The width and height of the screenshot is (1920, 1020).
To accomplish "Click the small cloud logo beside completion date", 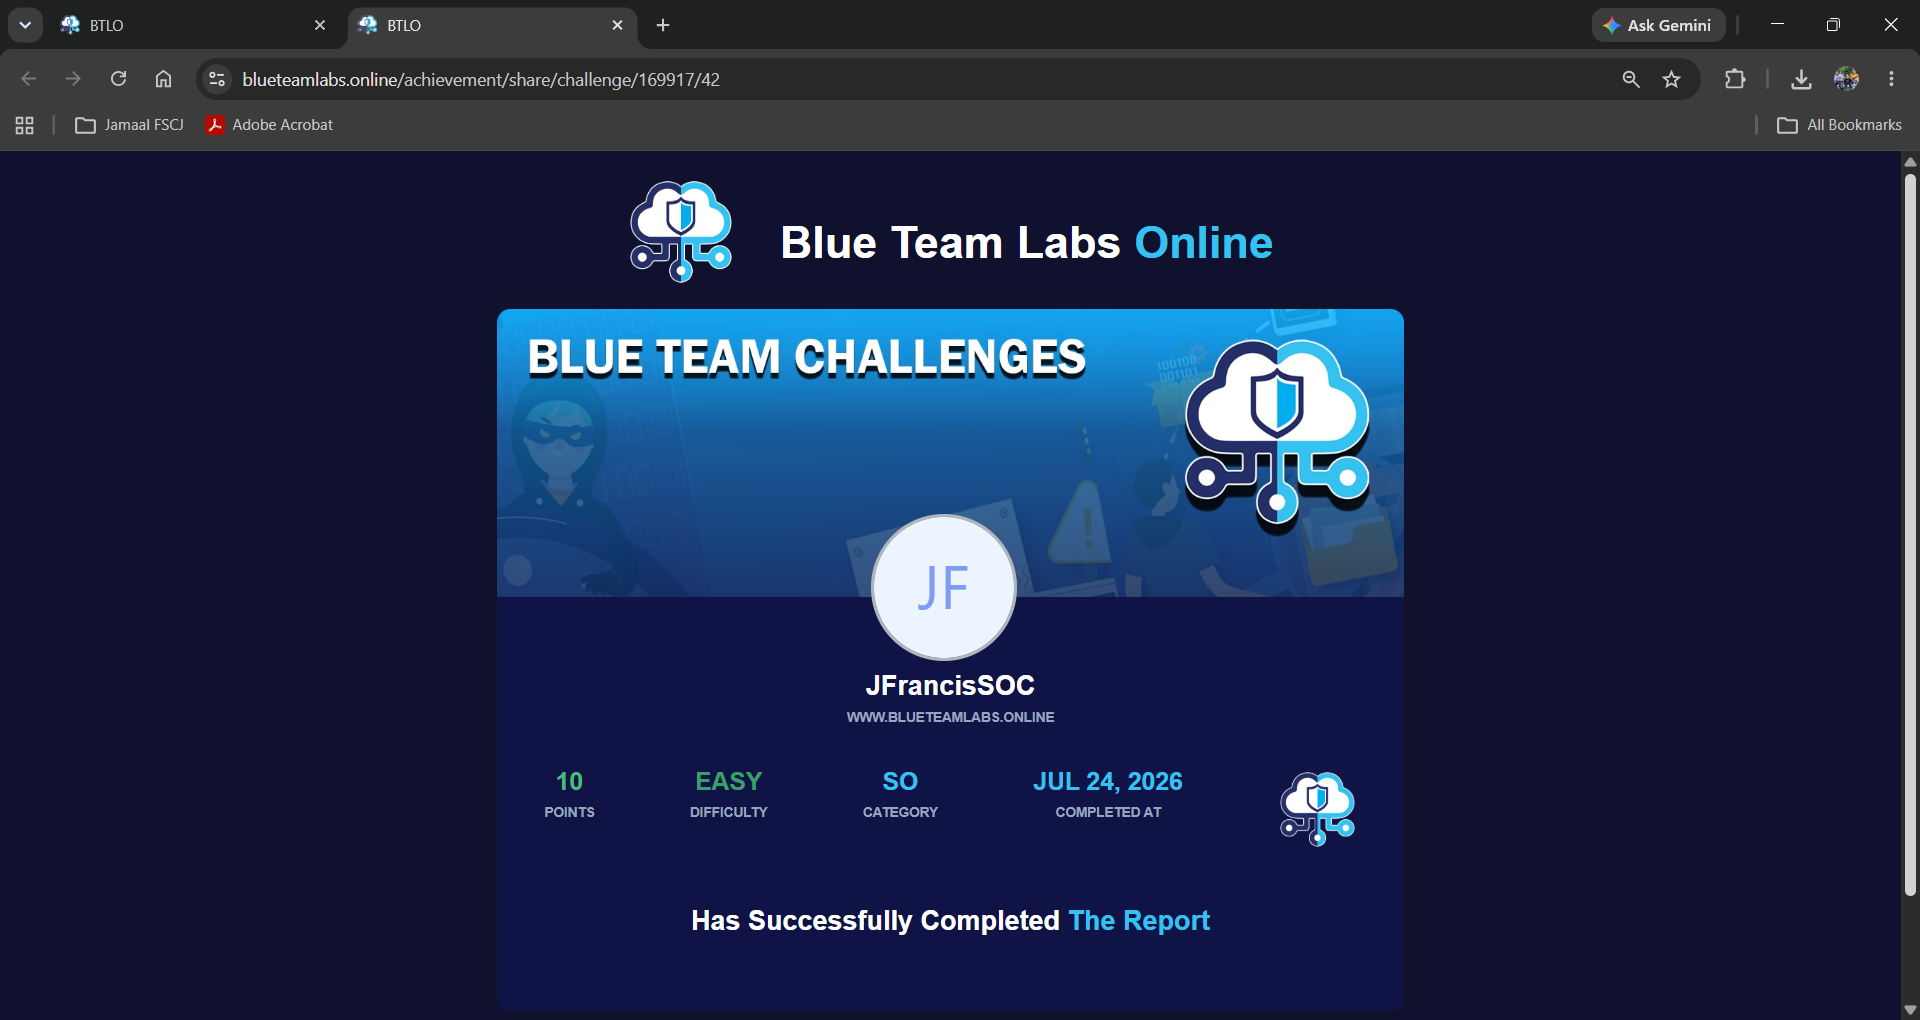I will (x=1318, y=808).
